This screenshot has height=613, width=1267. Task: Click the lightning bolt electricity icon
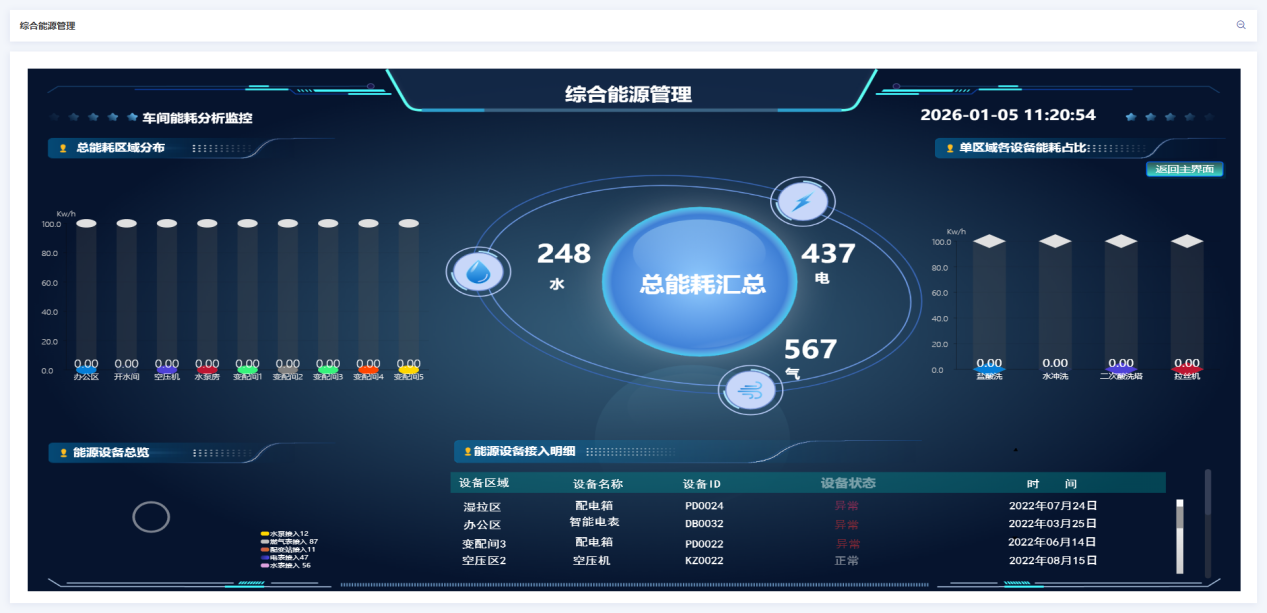click(802, 202)
